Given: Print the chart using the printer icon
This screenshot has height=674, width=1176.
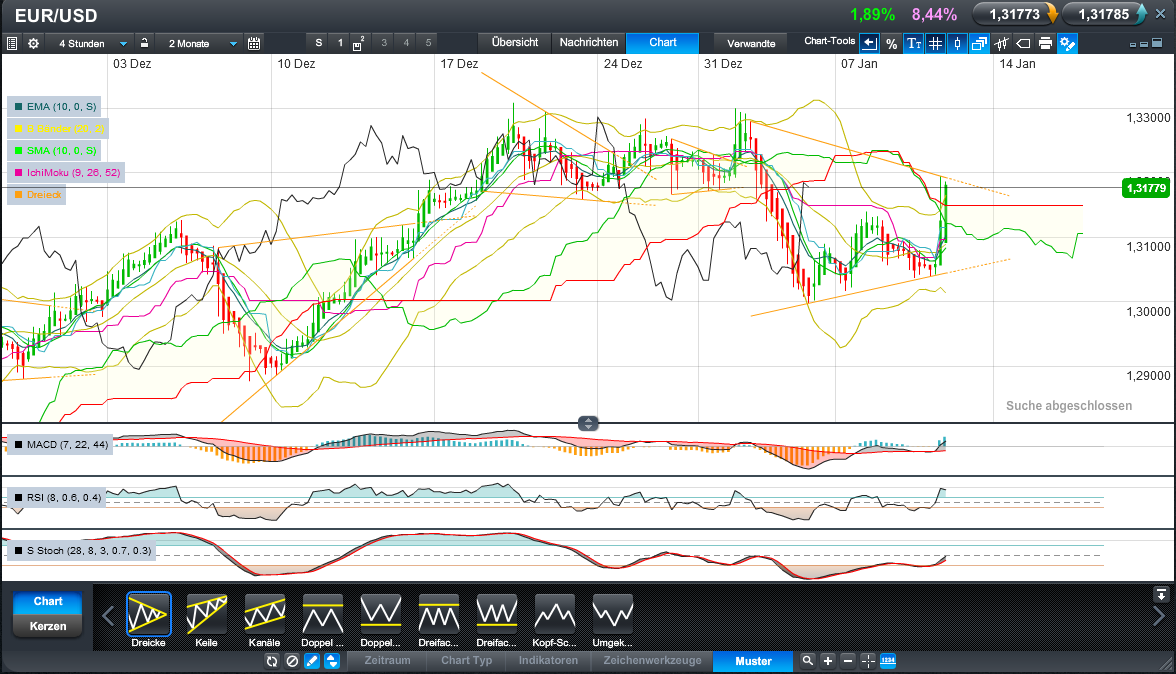Looking at the screenshot, I should 1045,43.
